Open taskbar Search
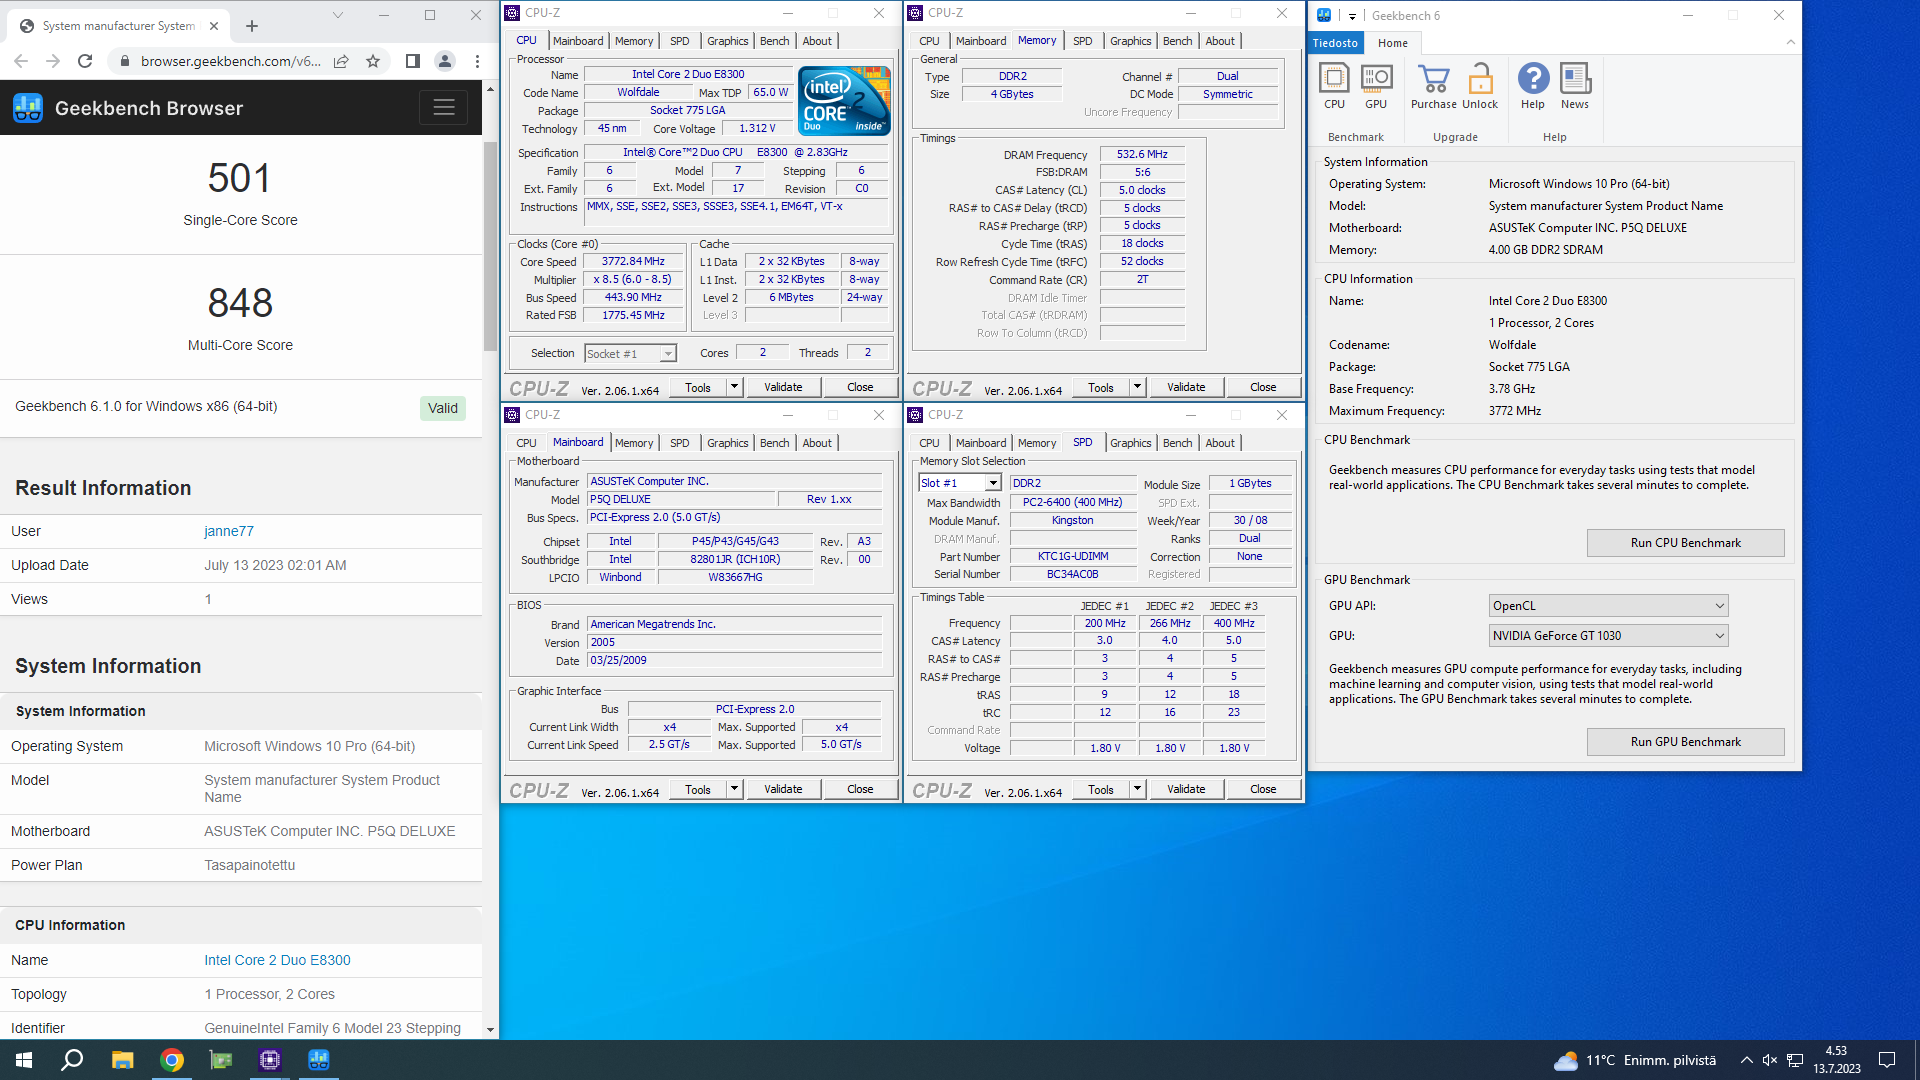The width and height of the screenshot is (1920, 1080). 72,1060
